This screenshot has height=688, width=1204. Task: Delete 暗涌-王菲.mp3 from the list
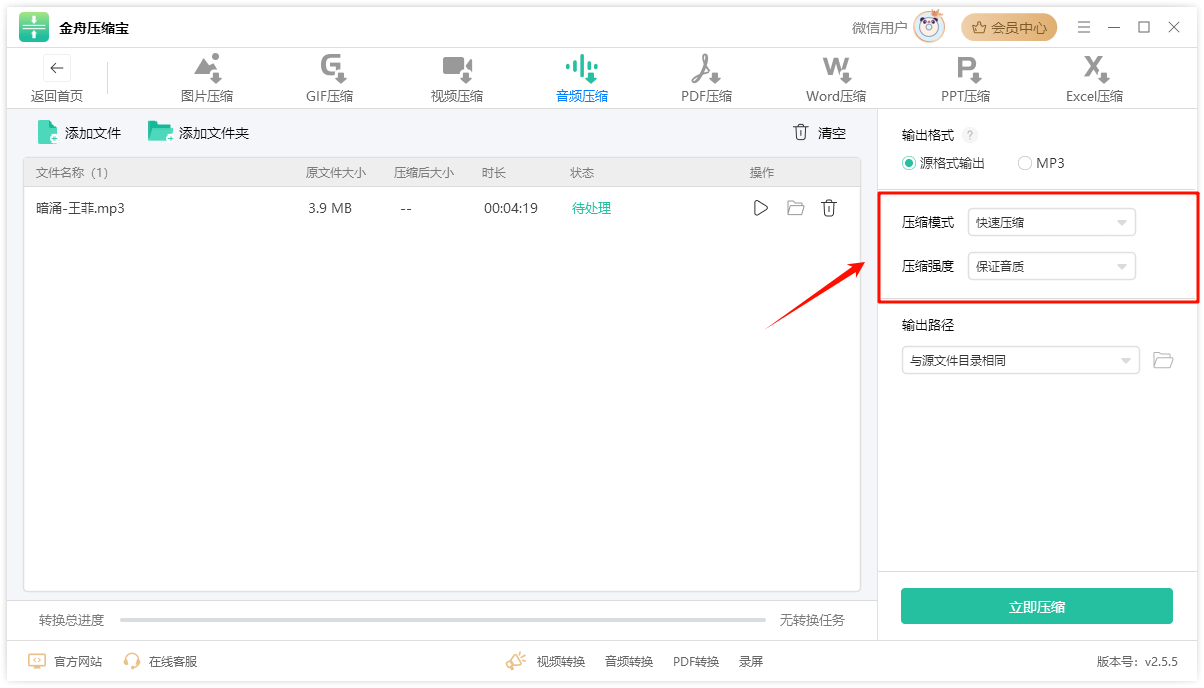pyautogui.click(x=829, y=208)
